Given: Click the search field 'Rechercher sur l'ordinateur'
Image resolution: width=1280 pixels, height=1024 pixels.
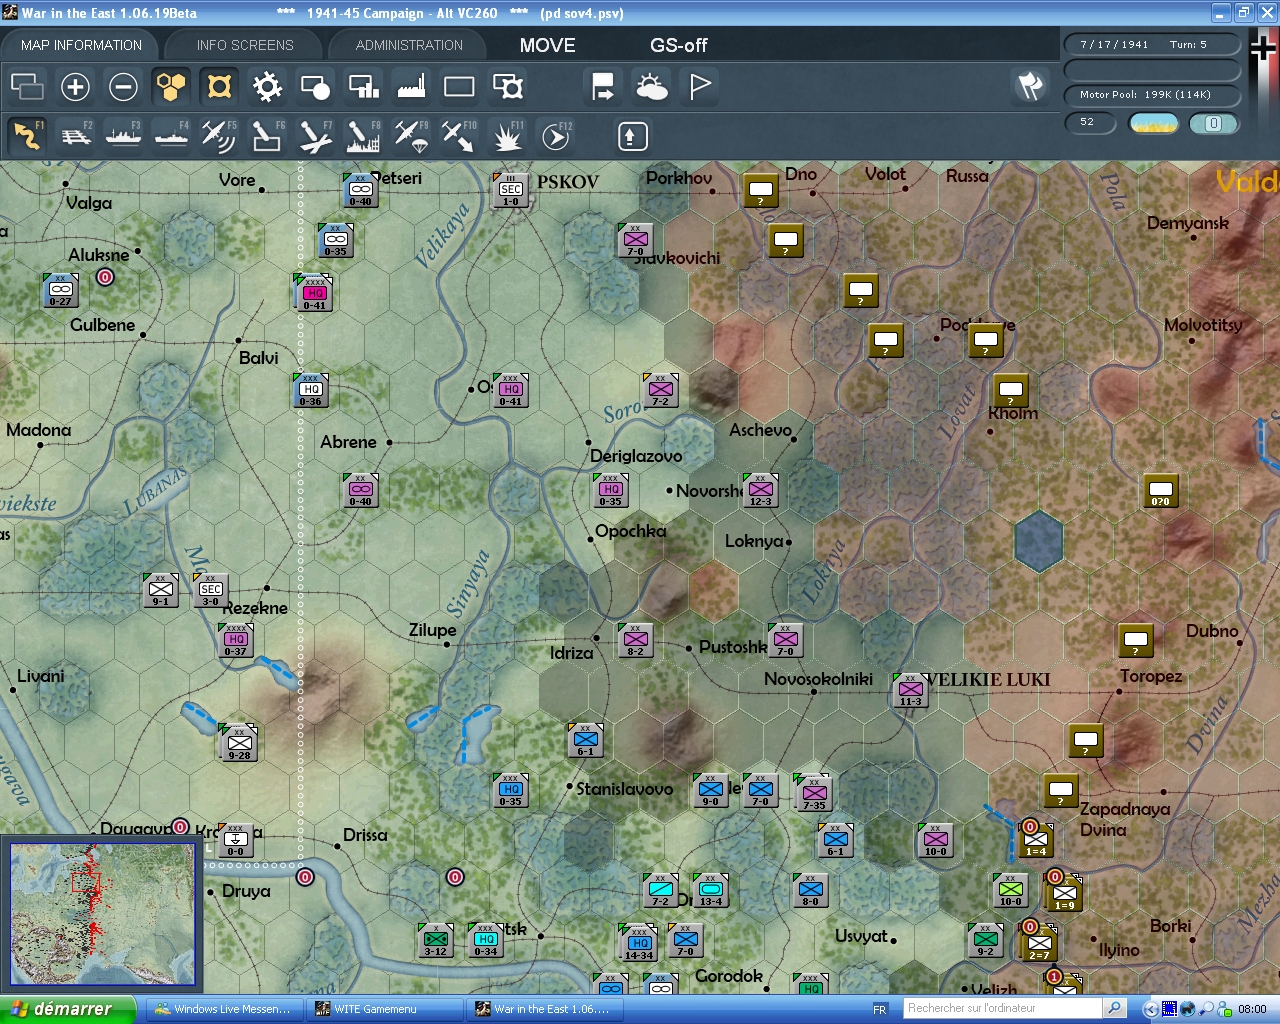Looking at the screenshot, I should tap(1002, 1008).
